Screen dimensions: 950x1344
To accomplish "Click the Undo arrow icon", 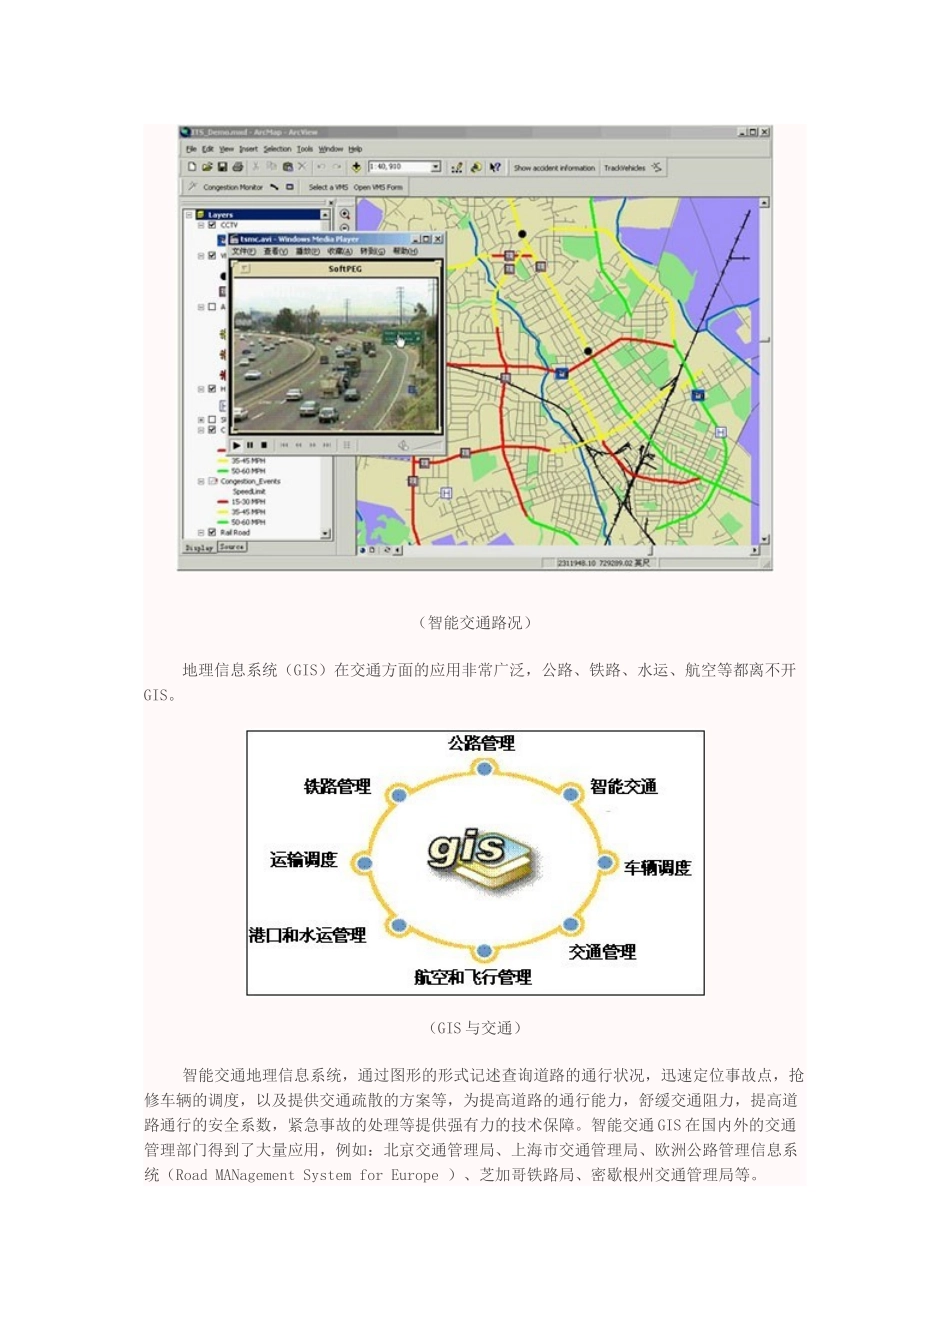I will click(x=321, y=167).
